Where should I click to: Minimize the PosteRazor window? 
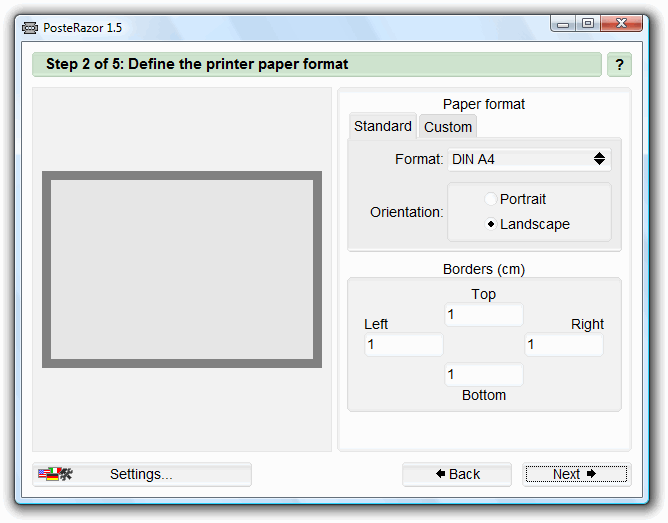click(564, 23)
